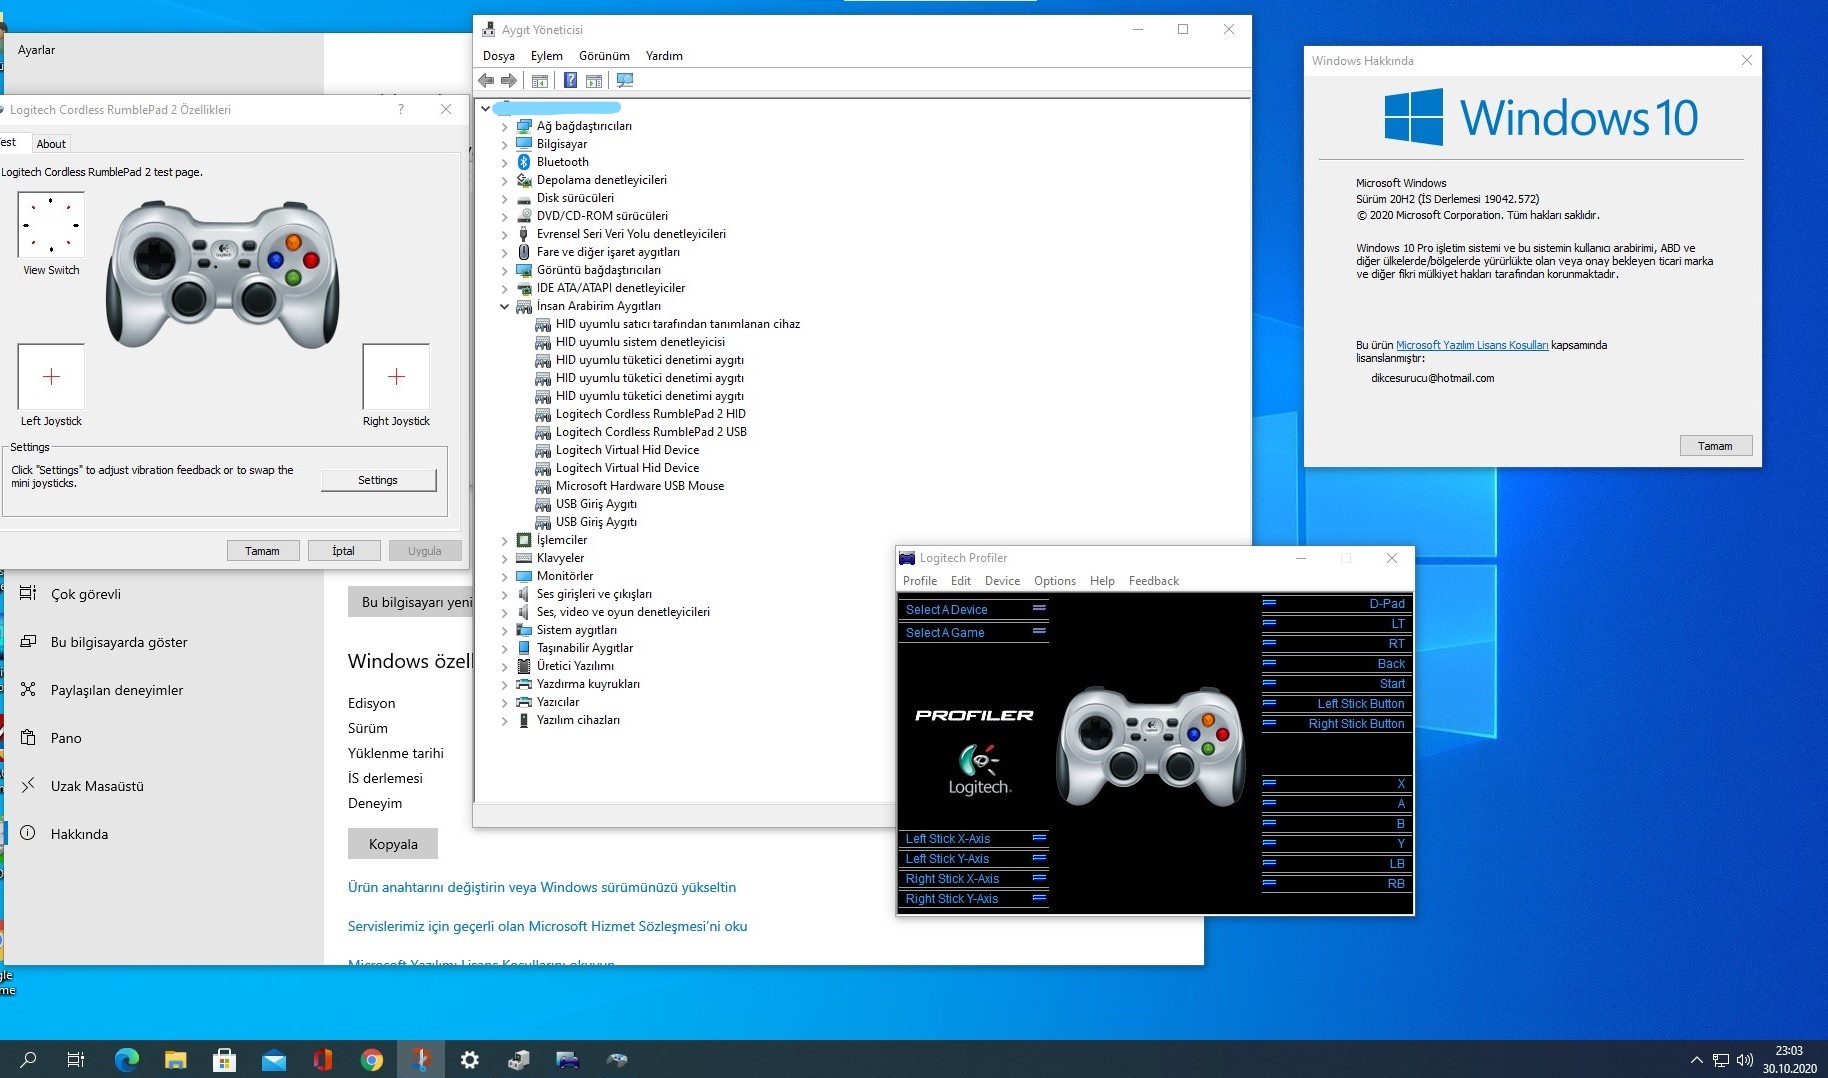Click Settings button in RumblePad properties

click(378, 480)
